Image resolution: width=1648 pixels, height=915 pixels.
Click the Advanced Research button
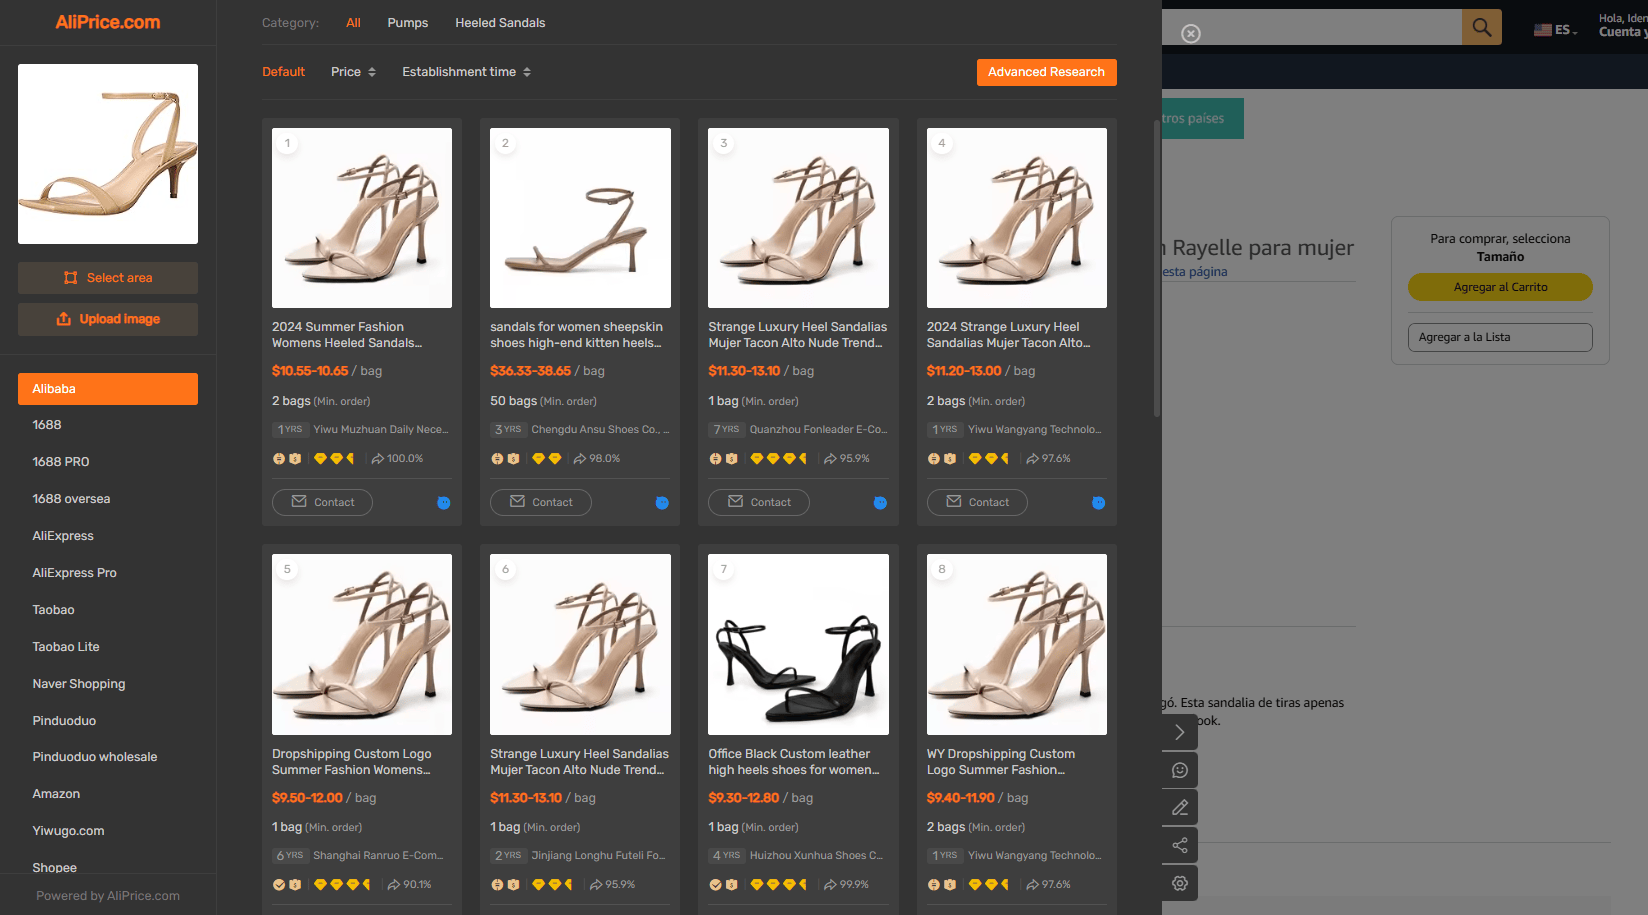pos(1046,72)
